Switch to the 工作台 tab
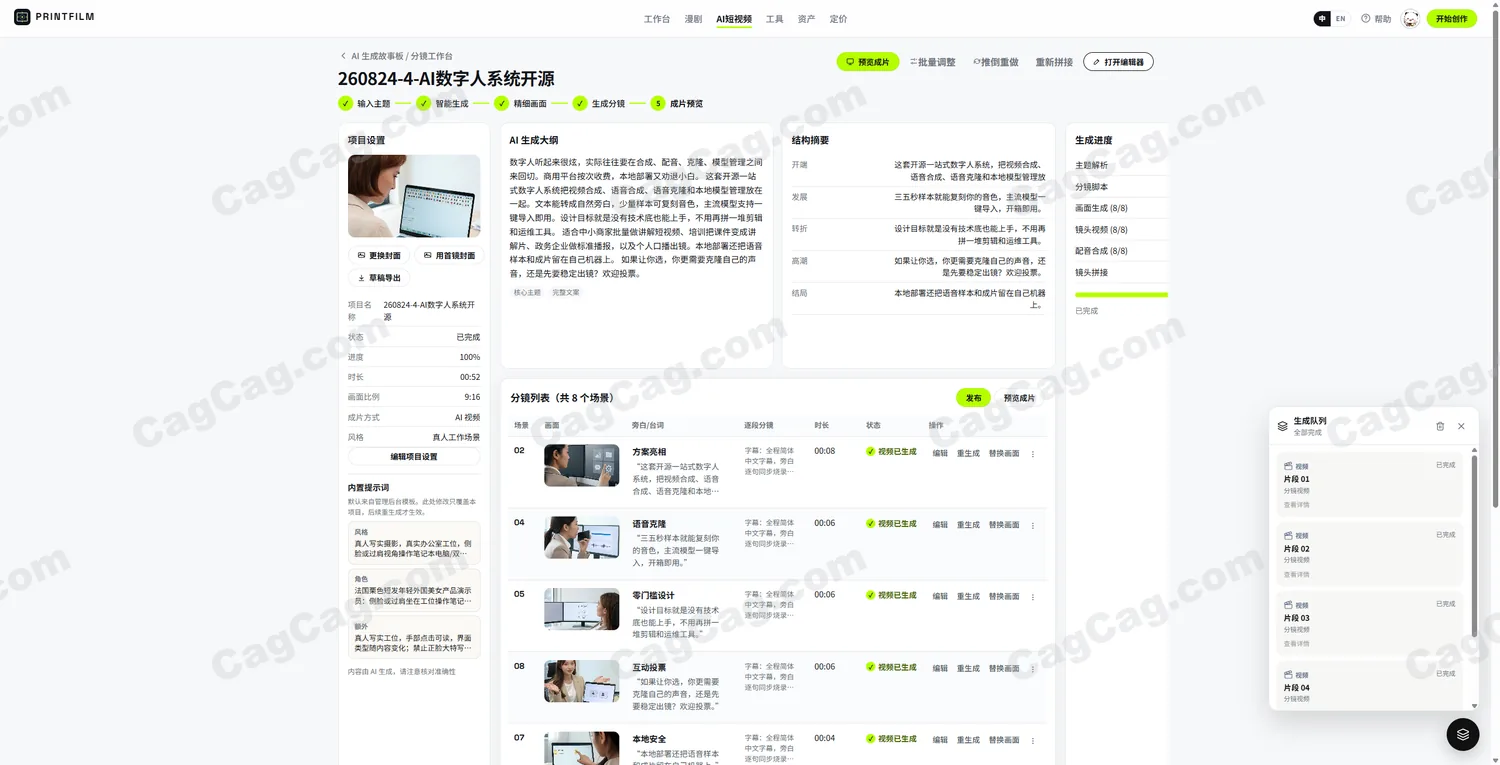 pyautogui.click(x=657, y=19)
